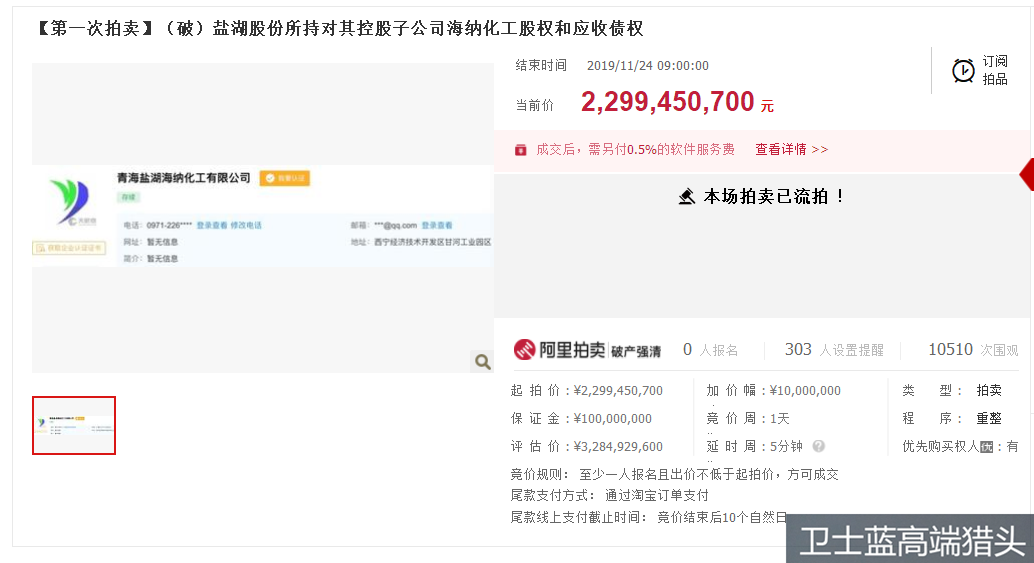Click 竞价周期 1天 entry
Image resolution: width=1034 pixels, height=563 pixels.
pyautogui.click(x=748, y=419)
